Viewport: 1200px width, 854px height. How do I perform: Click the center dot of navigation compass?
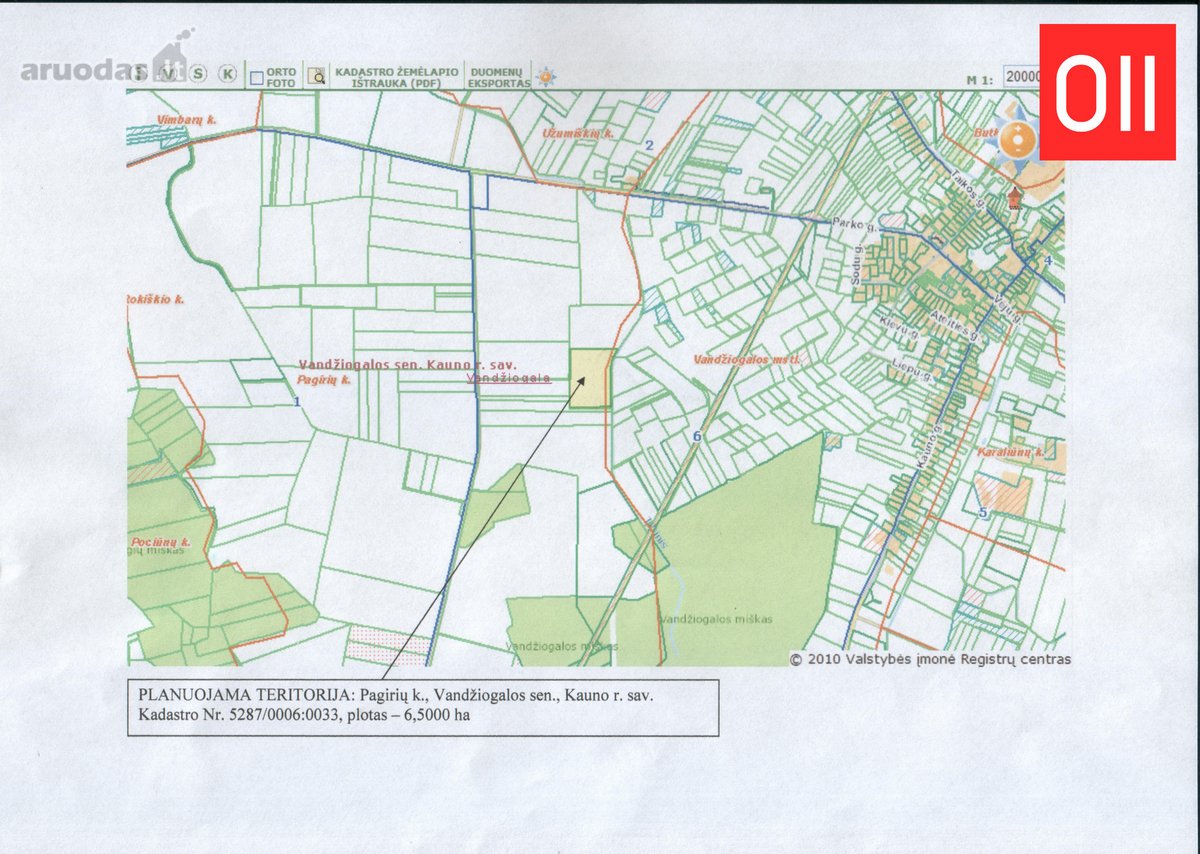(x=1018, y=140)
